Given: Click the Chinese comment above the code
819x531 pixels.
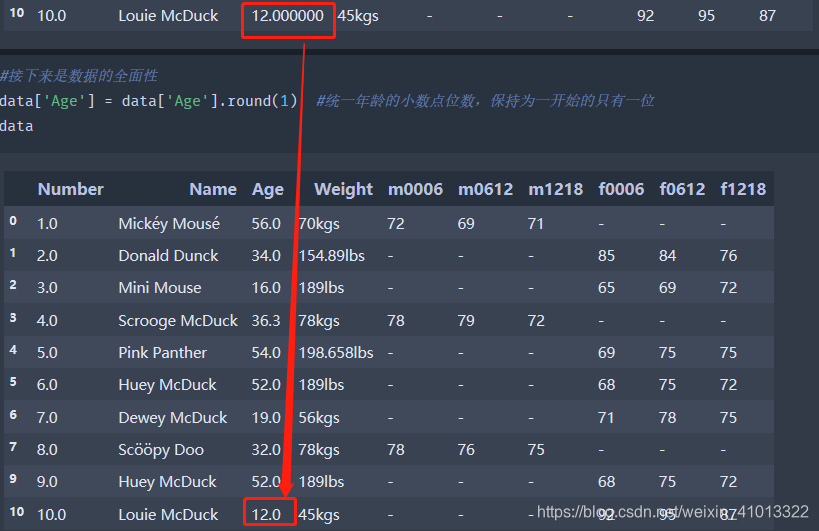Looking at the screenshot, I should 79,76.
